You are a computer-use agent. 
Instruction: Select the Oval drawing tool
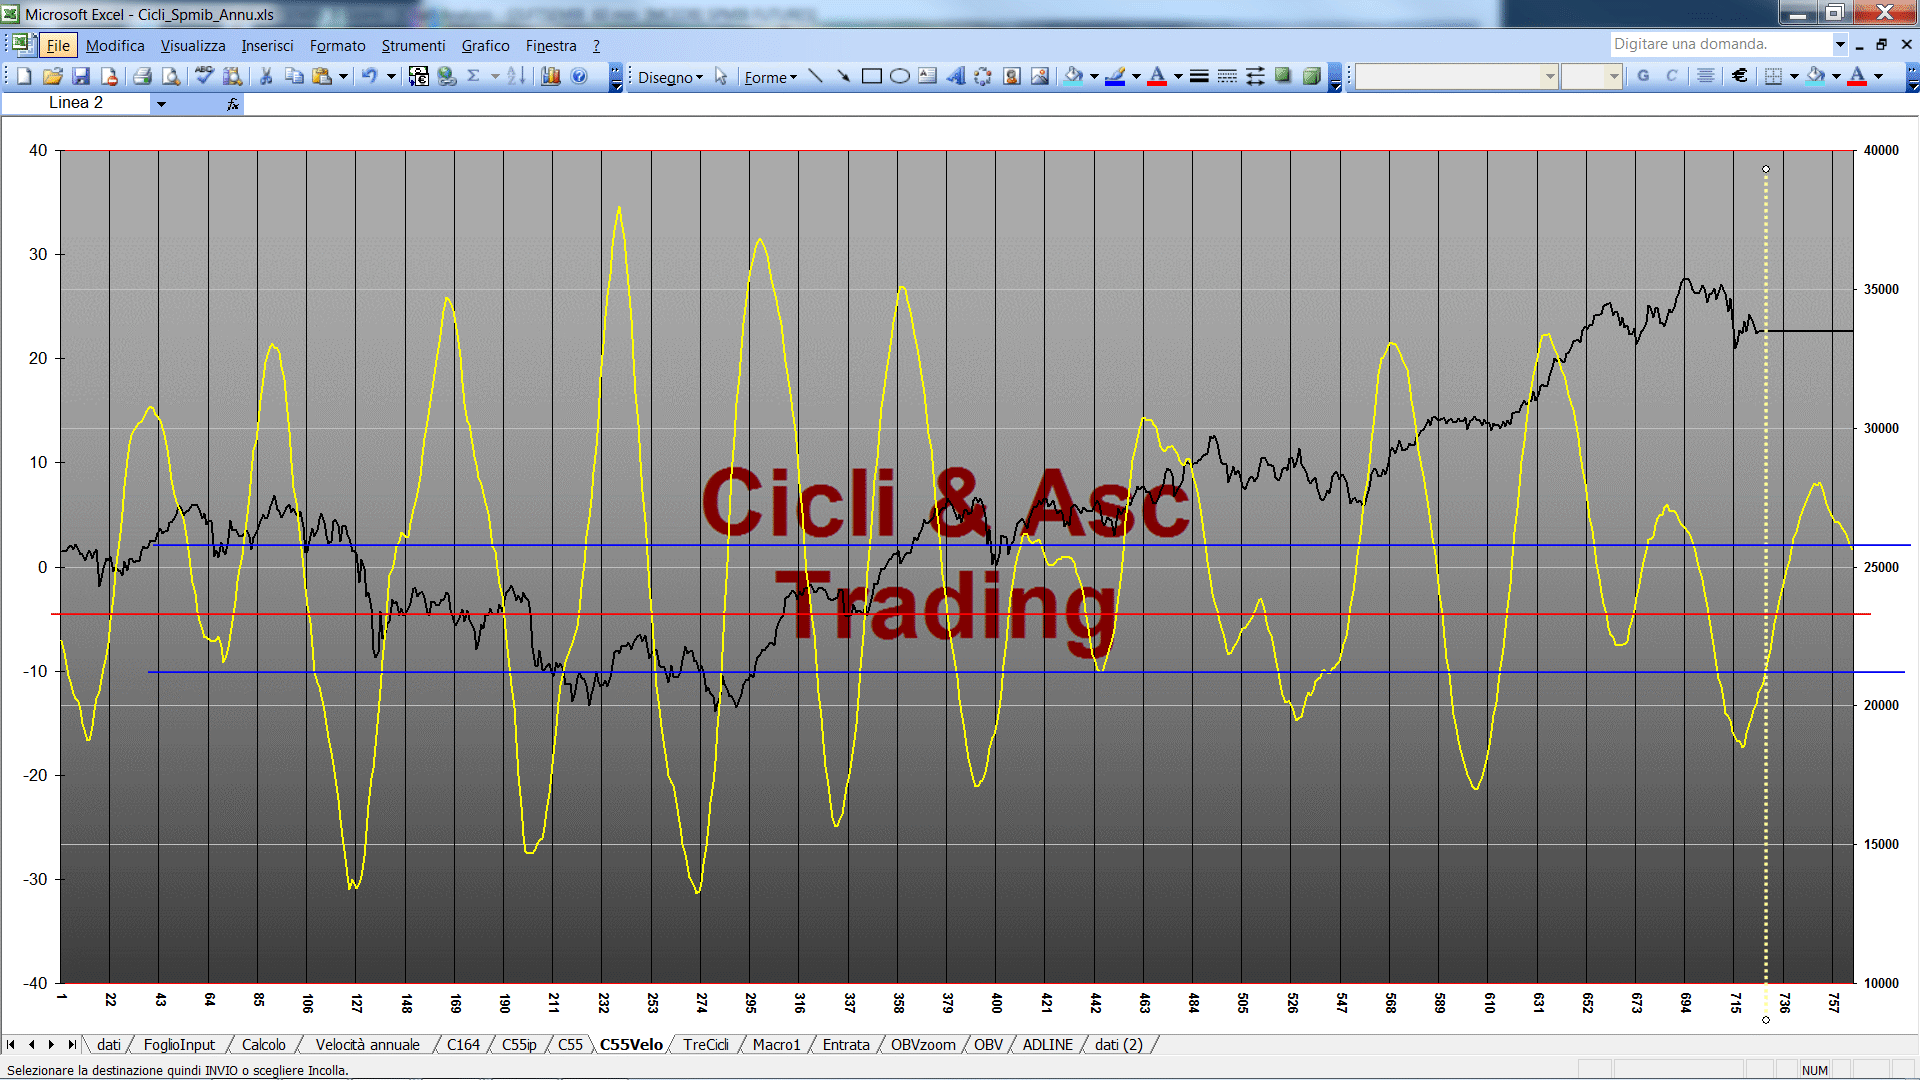pos(899,76)
